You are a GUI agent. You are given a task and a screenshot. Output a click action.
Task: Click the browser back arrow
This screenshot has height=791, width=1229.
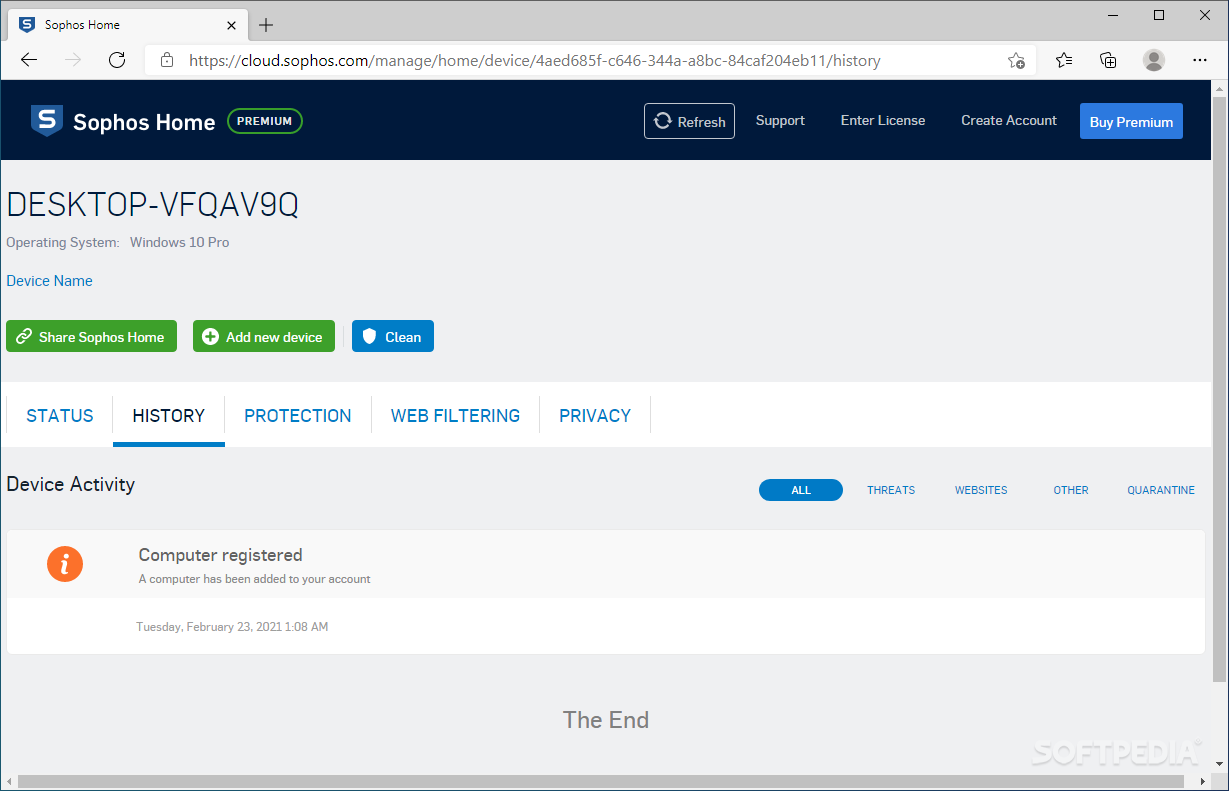(28, 60)
